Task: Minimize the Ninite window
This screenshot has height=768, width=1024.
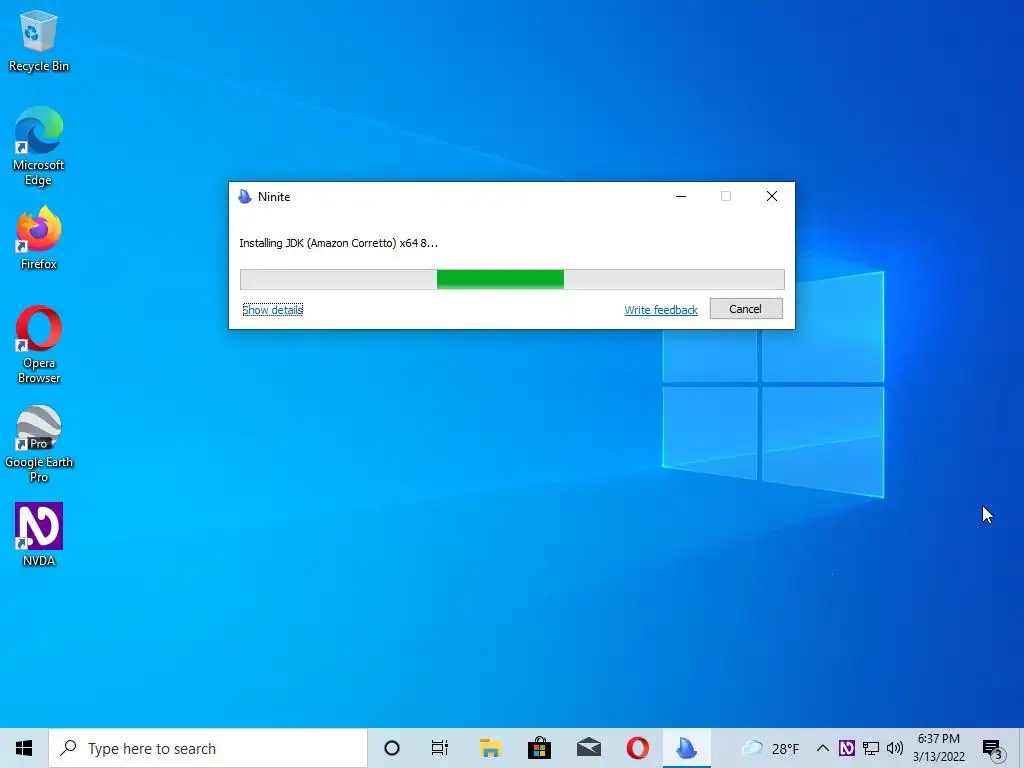Action: pyautogui.click(x=680, y=197)
